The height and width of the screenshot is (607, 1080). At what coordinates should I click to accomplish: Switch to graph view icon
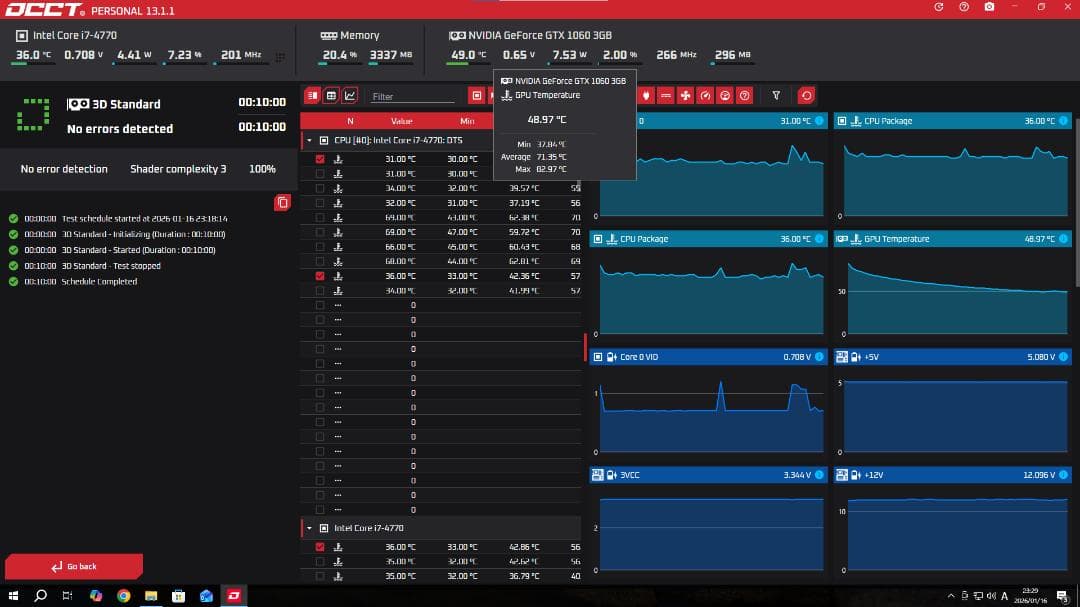[349, 96]
